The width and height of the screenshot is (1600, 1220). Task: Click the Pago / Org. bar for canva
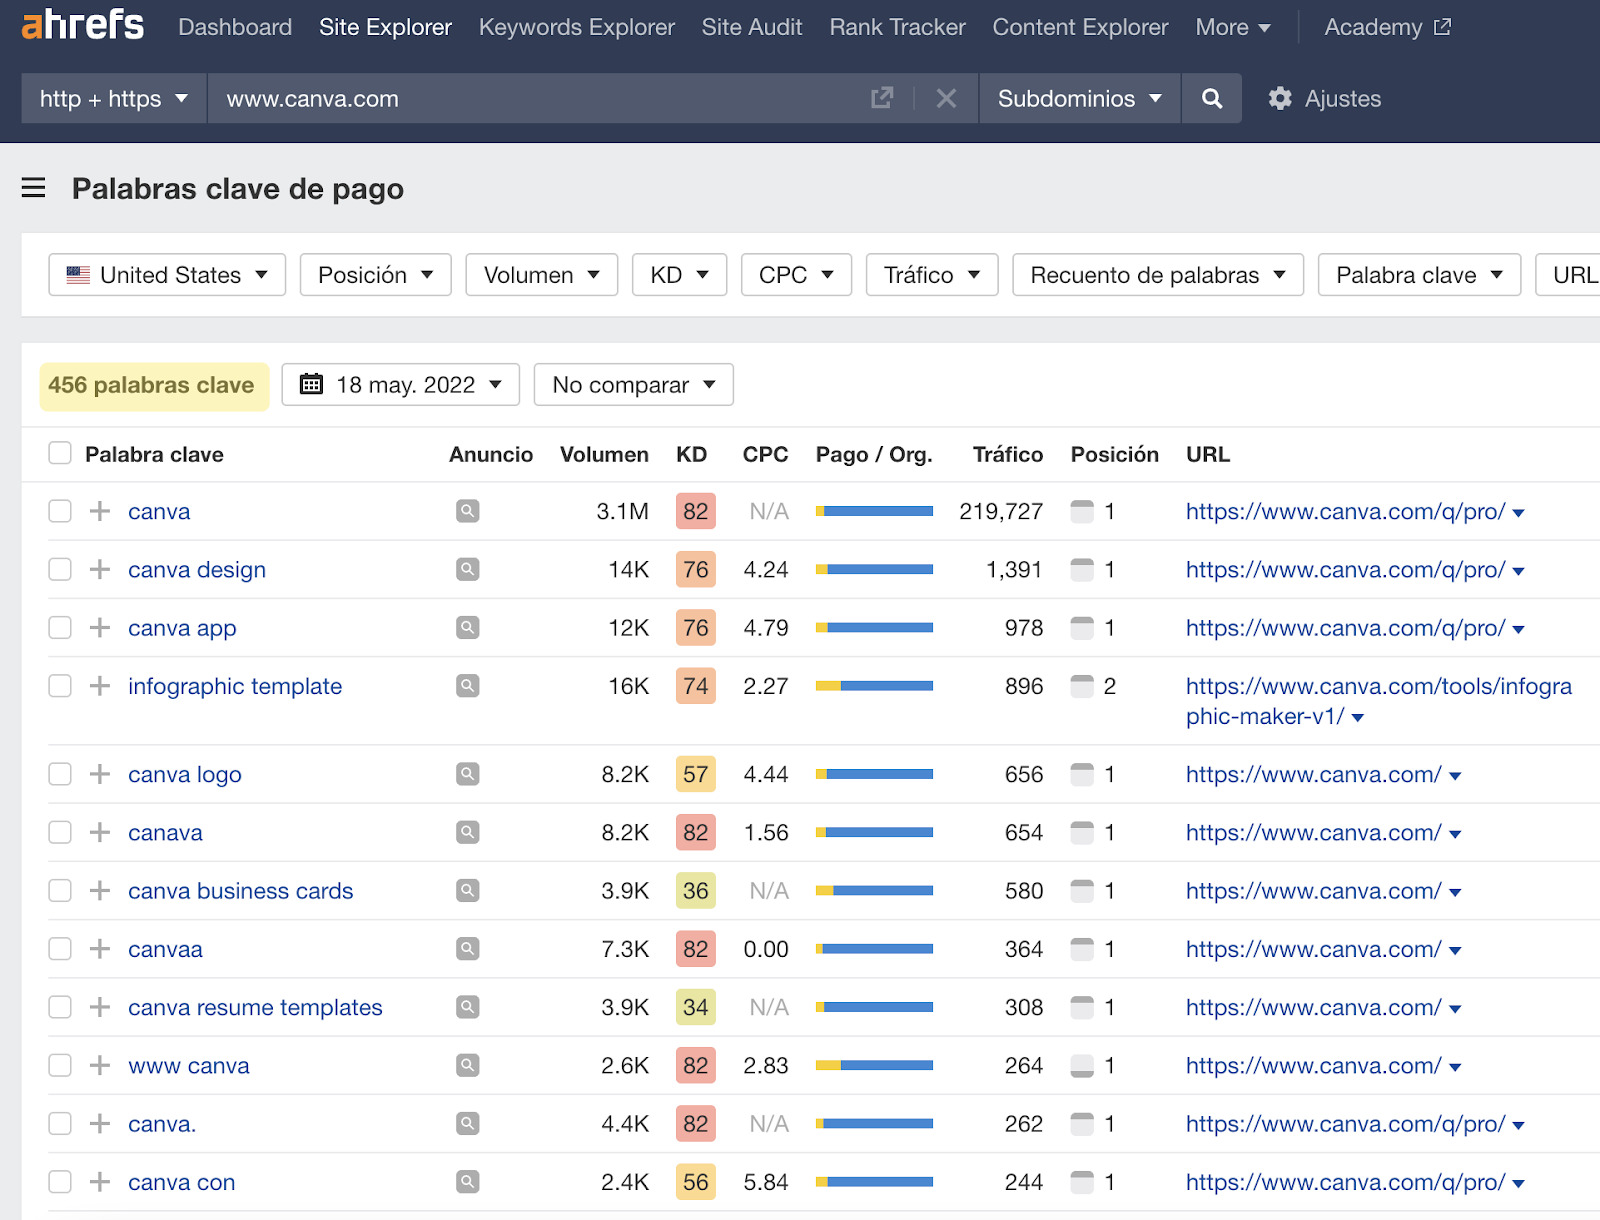pos(874,511)
